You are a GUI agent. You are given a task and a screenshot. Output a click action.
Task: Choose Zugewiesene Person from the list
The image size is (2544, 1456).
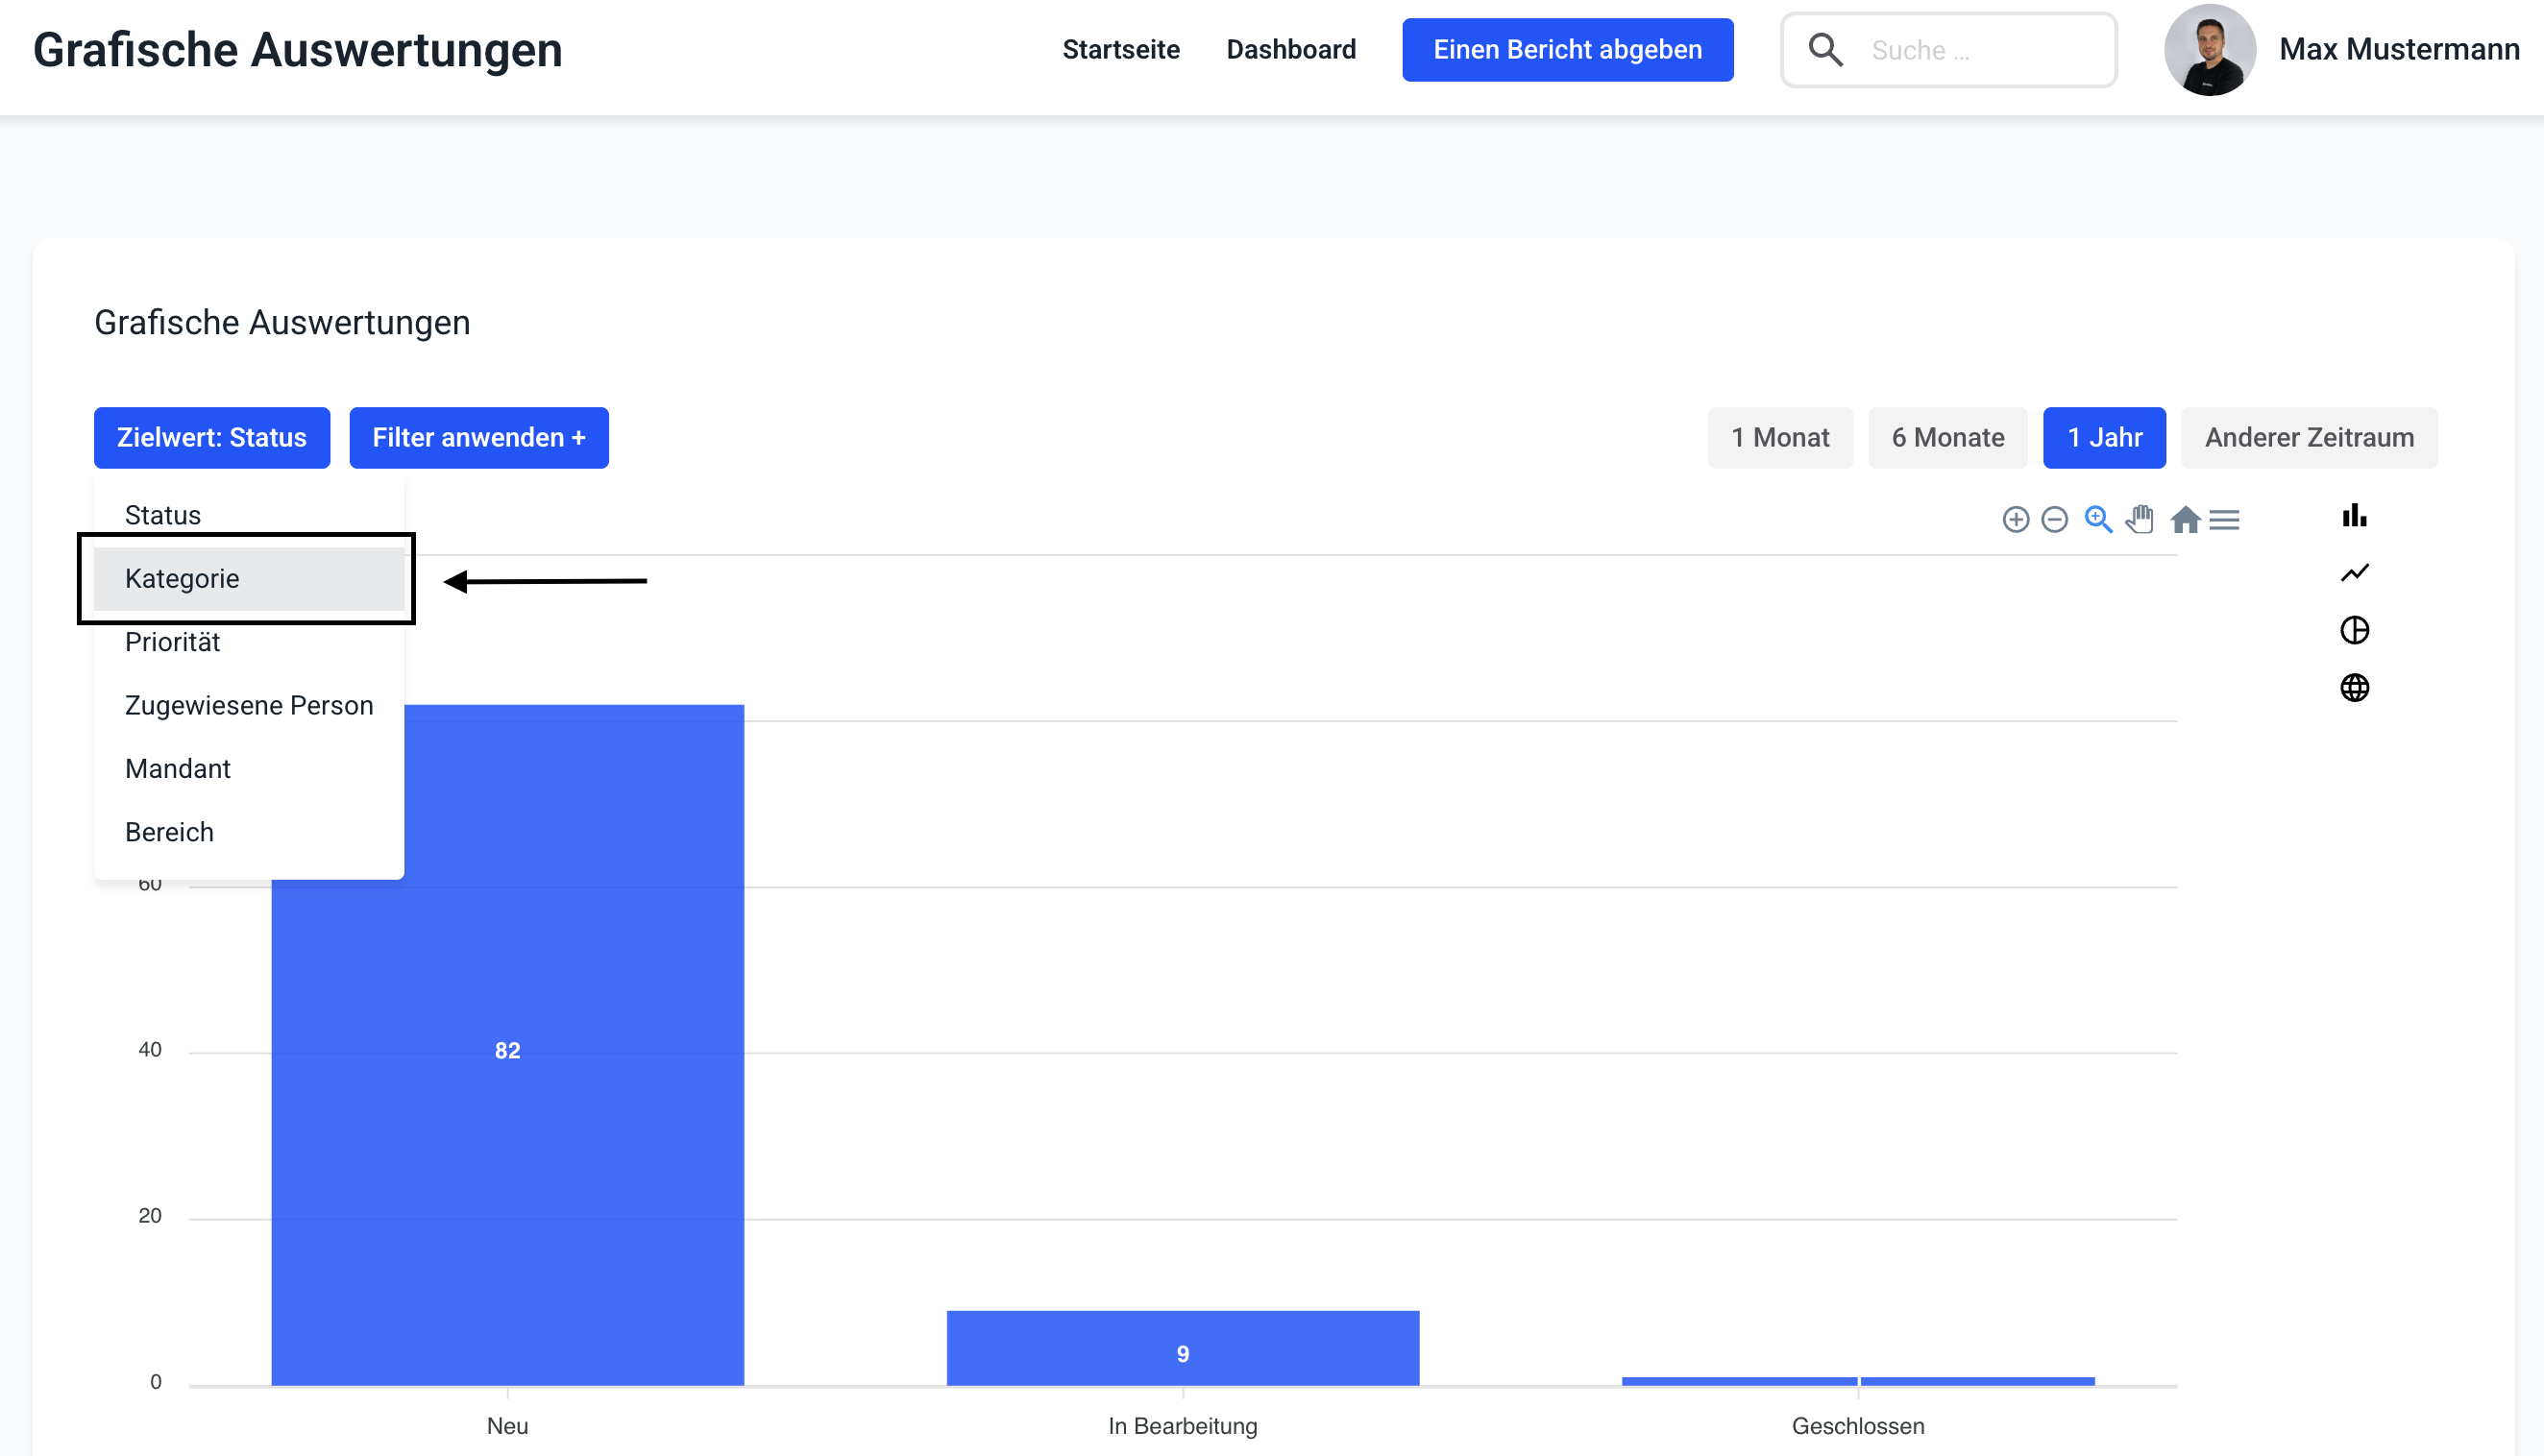tap(248, 706)
